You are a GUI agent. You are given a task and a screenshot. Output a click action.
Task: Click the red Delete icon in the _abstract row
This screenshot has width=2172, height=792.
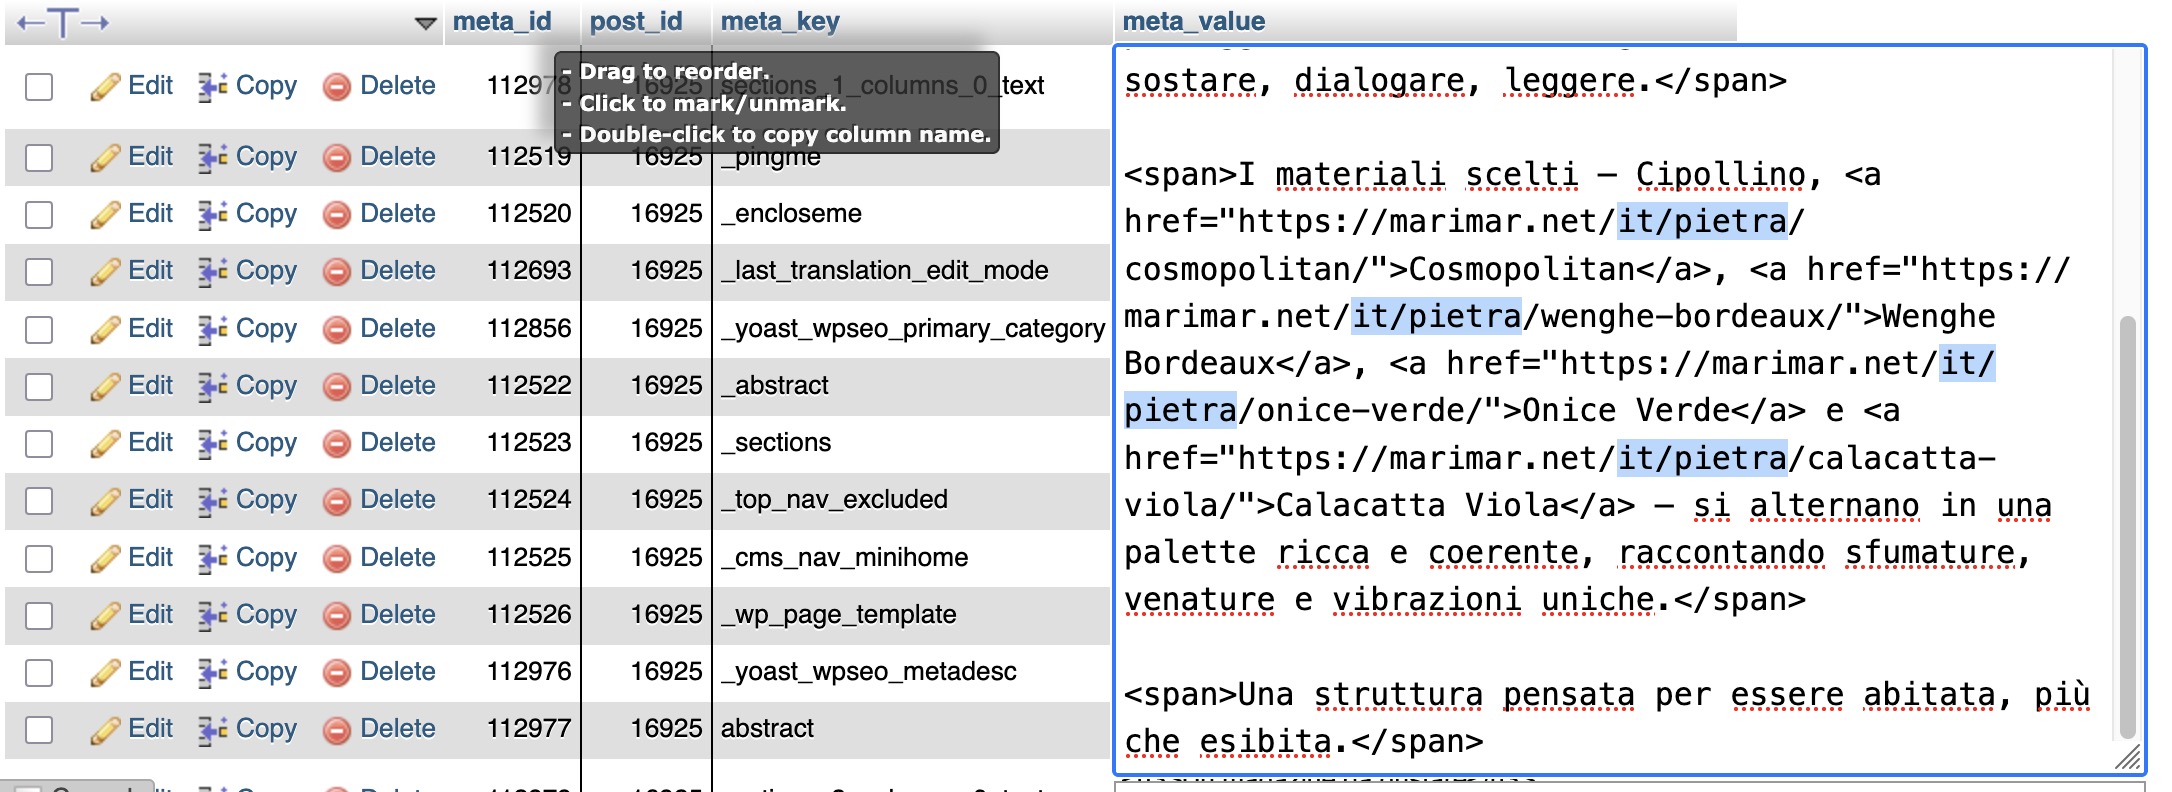(x=337, y=387)
